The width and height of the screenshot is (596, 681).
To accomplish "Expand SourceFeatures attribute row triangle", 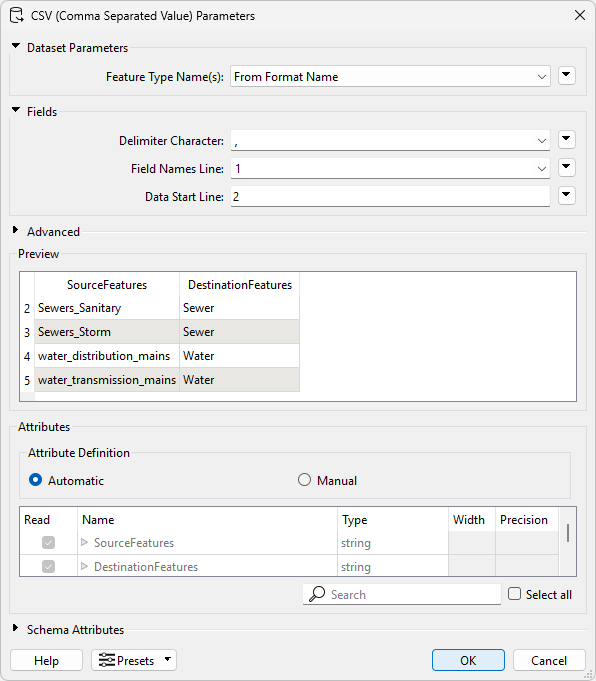I will pos(84,542).
